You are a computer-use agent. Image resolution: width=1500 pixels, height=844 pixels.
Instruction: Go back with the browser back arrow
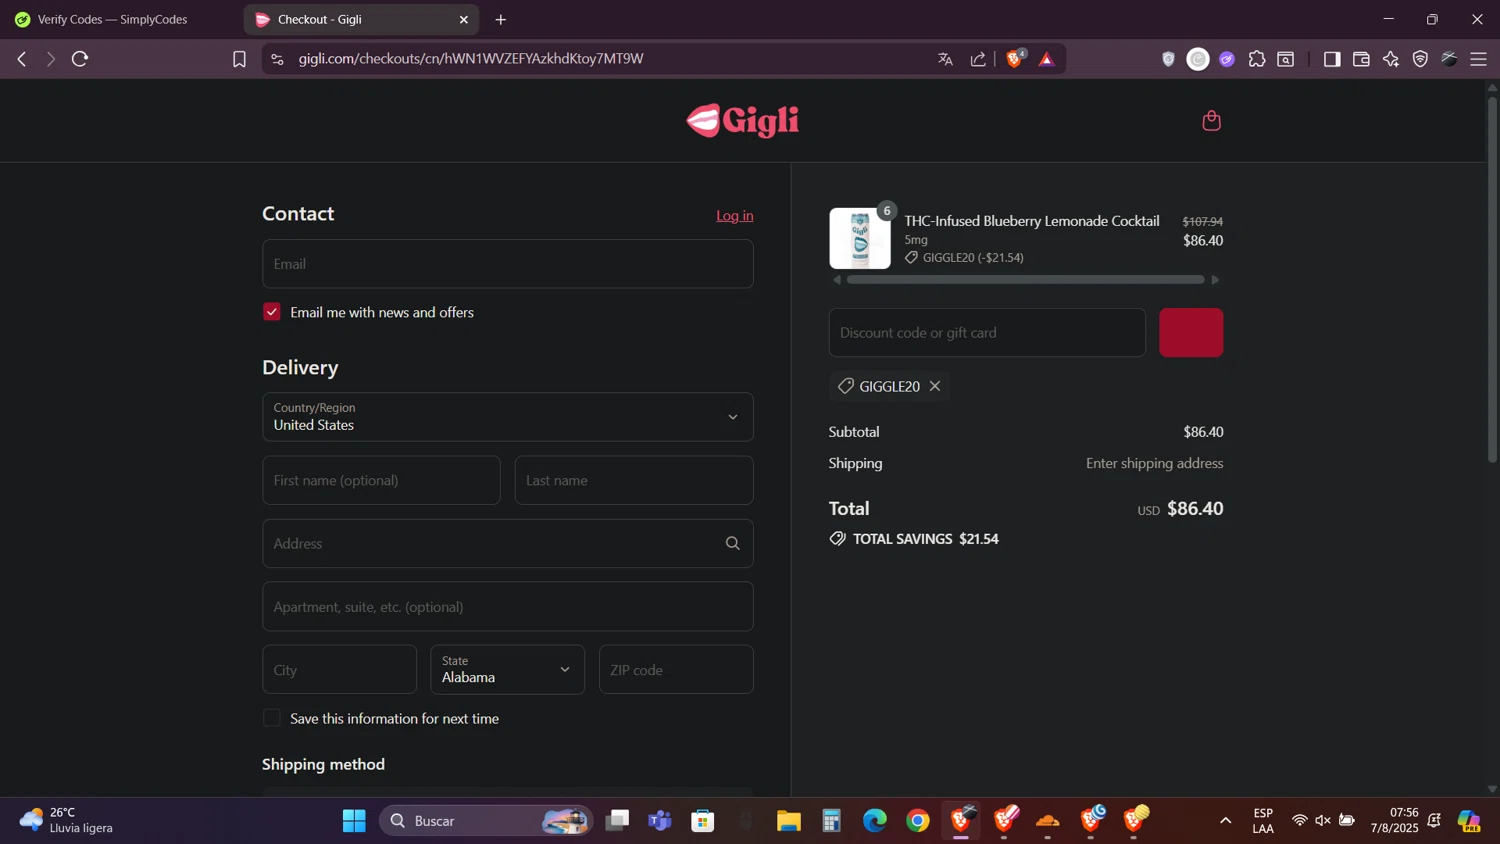point(22,59)
